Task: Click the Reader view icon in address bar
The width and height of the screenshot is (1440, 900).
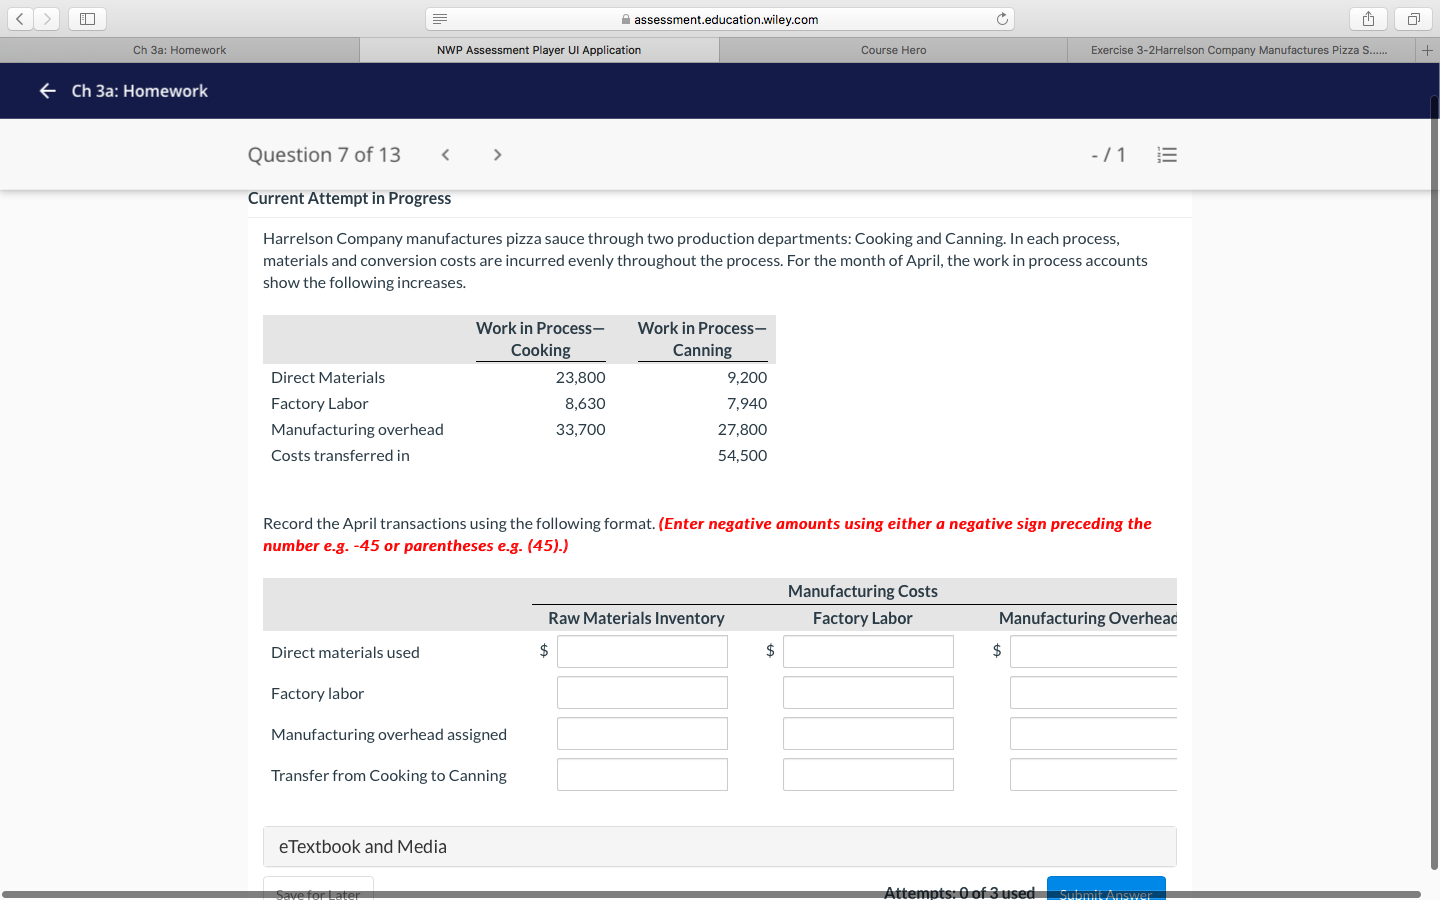Action: [438, 18]
